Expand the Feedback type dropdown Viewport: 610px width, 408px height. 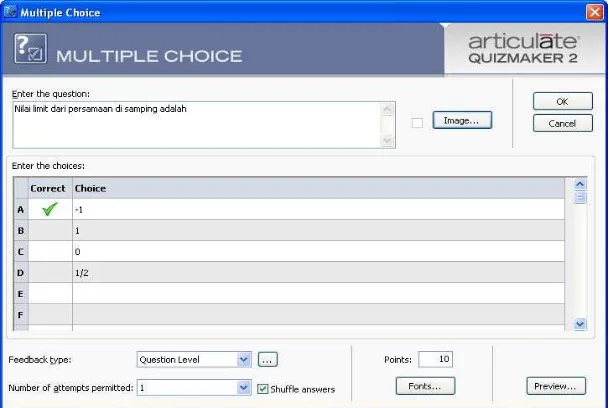[244, 360]
